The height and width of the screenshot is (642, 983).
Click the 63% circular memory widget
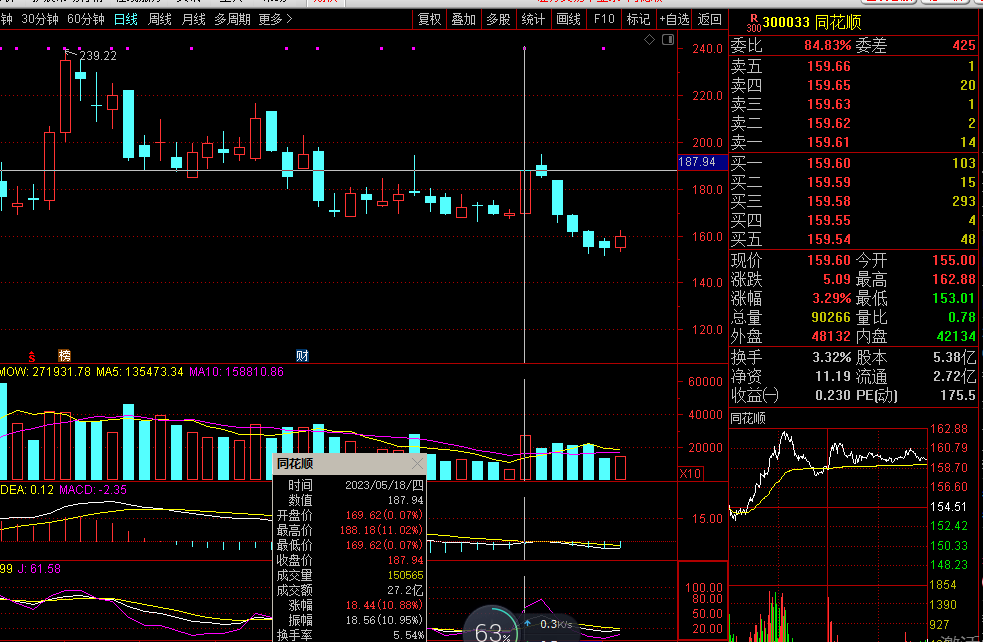point(493,627)
